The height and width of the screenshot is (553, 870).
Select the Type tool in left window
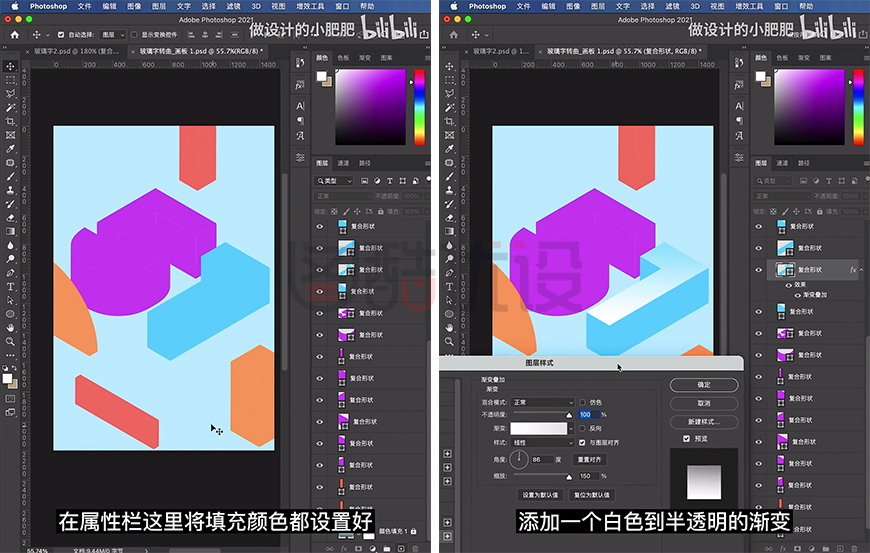click(x=10, y=287)
